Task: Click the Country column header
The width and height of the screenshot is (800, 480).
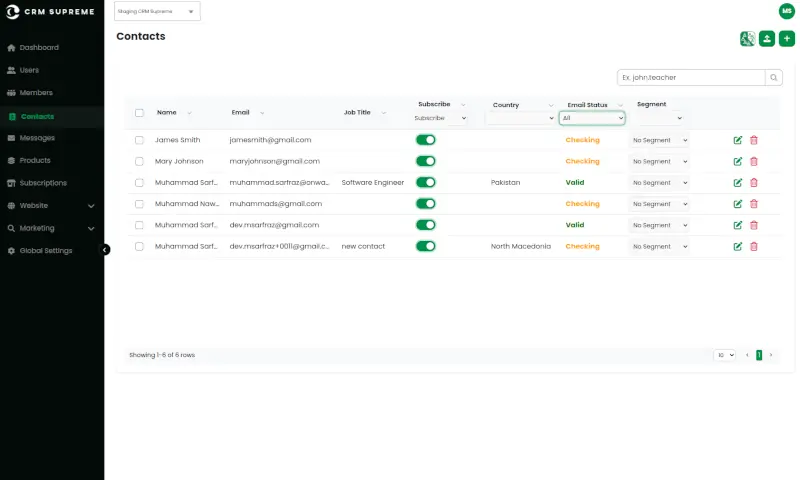Action: pos(506,105)
